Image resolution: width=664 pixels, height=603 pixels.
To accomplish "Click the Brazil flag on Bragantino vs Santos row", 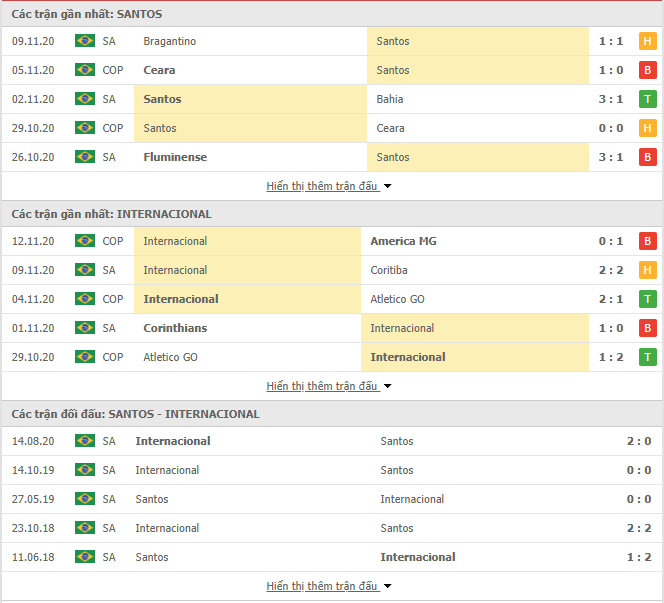I will [x=85, y=41].
